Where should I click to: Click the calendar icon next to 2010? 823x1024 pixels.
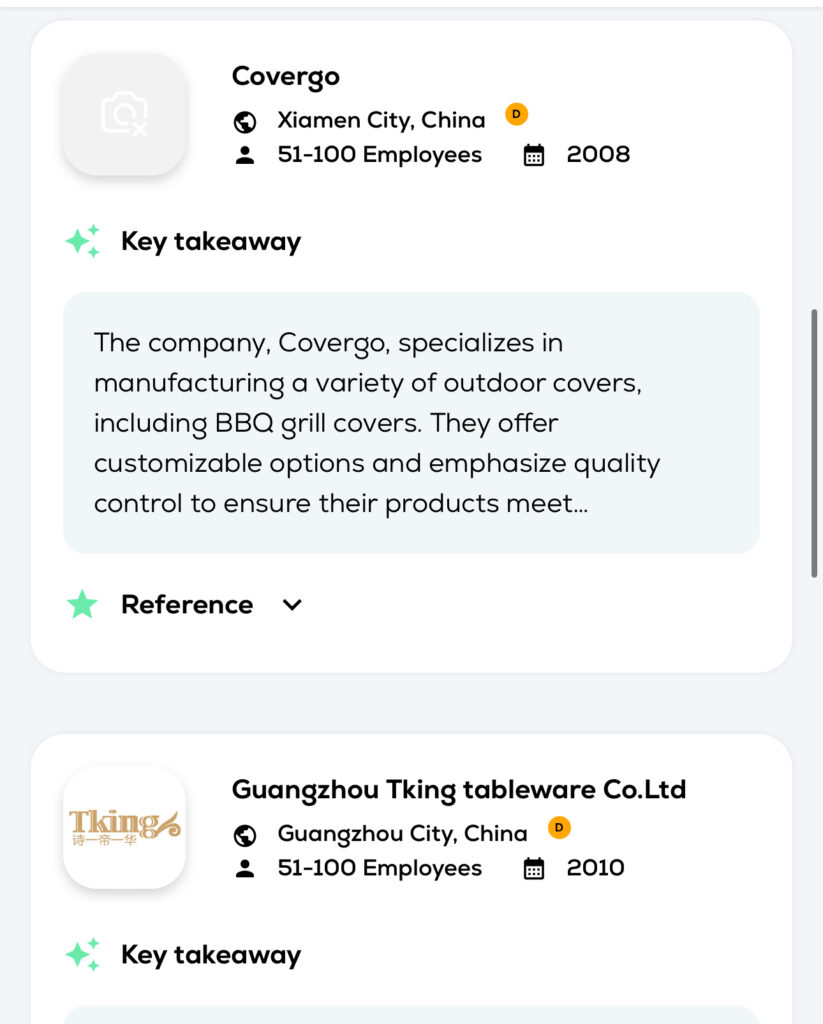pos(534,868)
